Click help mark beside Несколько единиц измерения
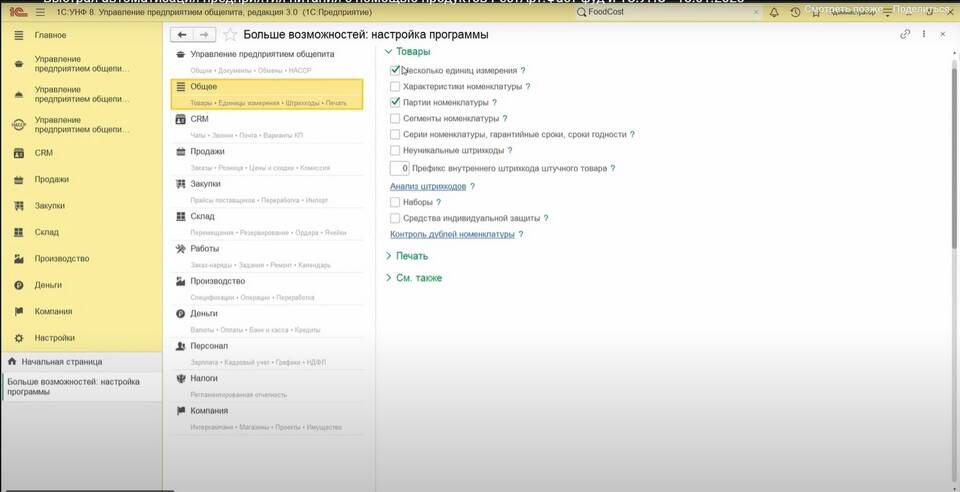Image resolution: width=960 pixels, height=492 pixels. coord(522,70)
